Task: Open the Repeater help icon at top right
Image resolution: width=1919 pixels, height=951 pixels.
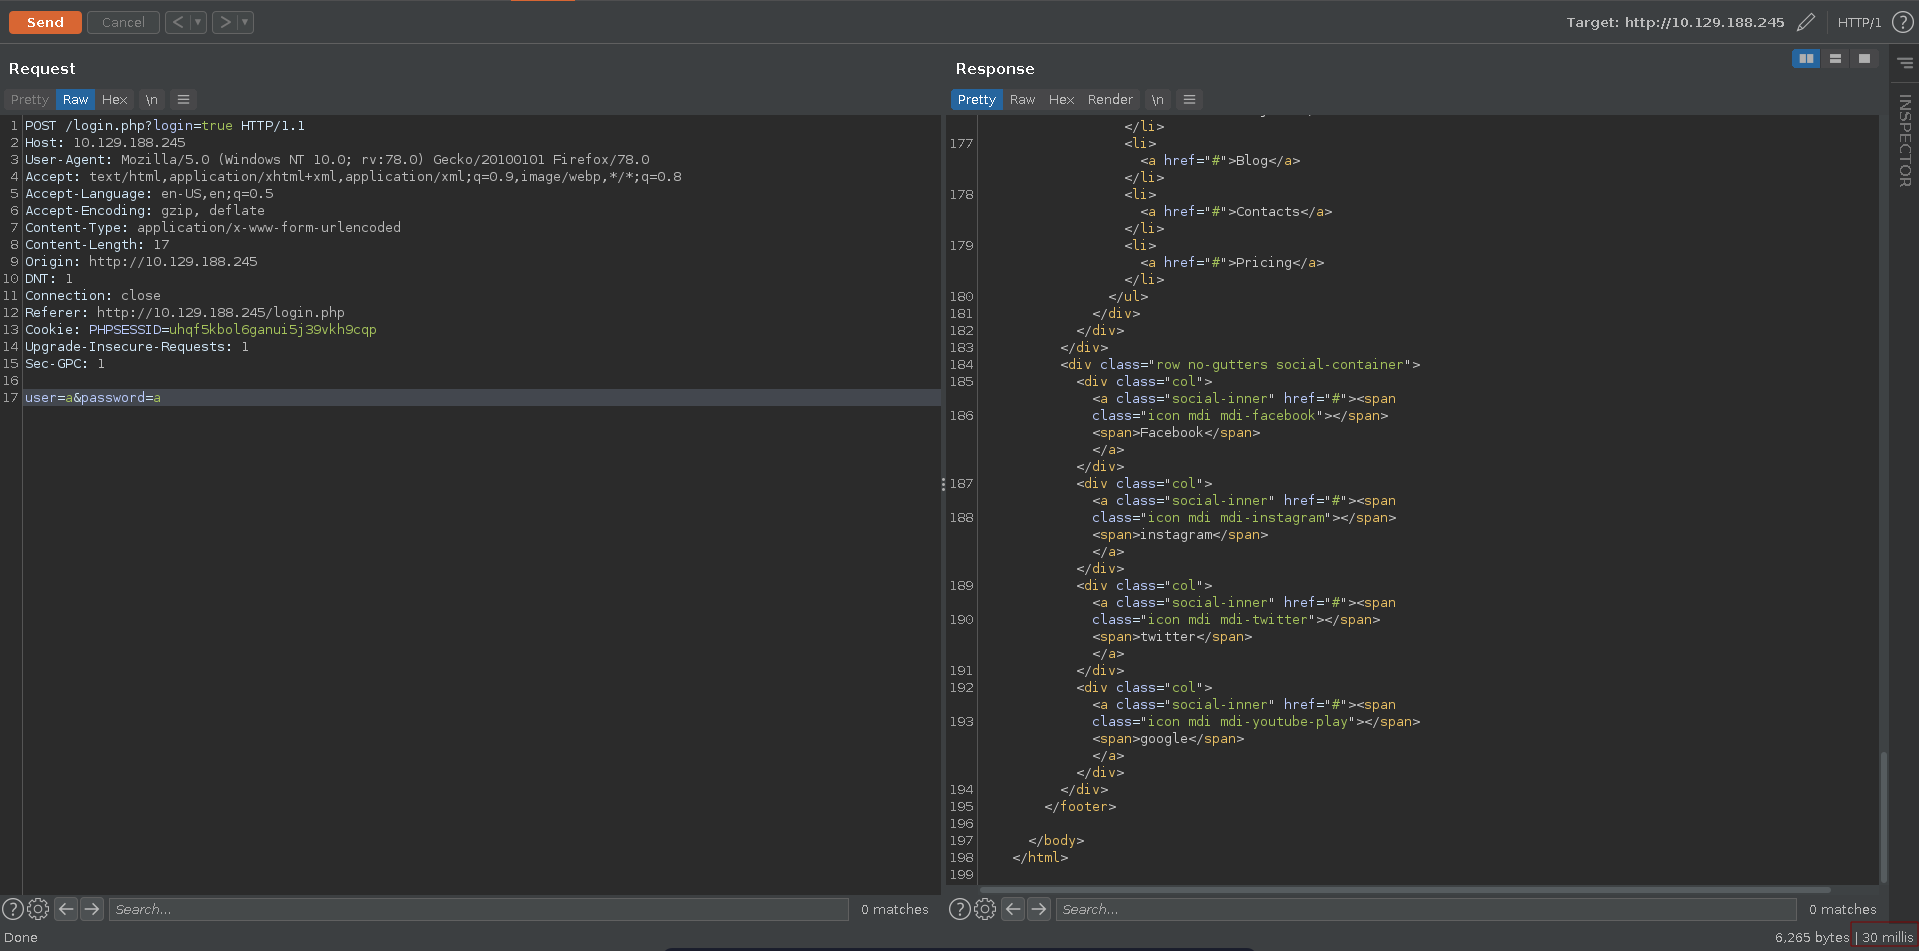Action: 1903,22
